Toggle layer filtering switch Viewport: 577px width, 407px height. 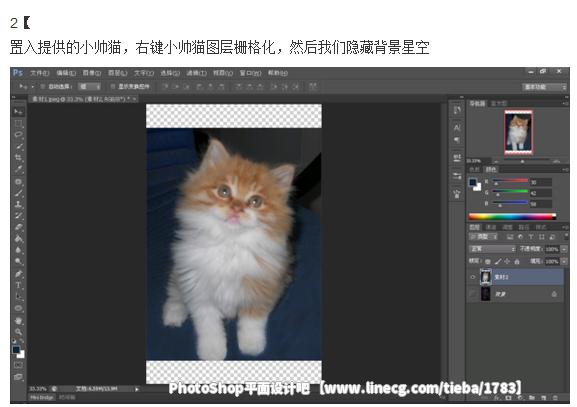(x=566, y=236)
